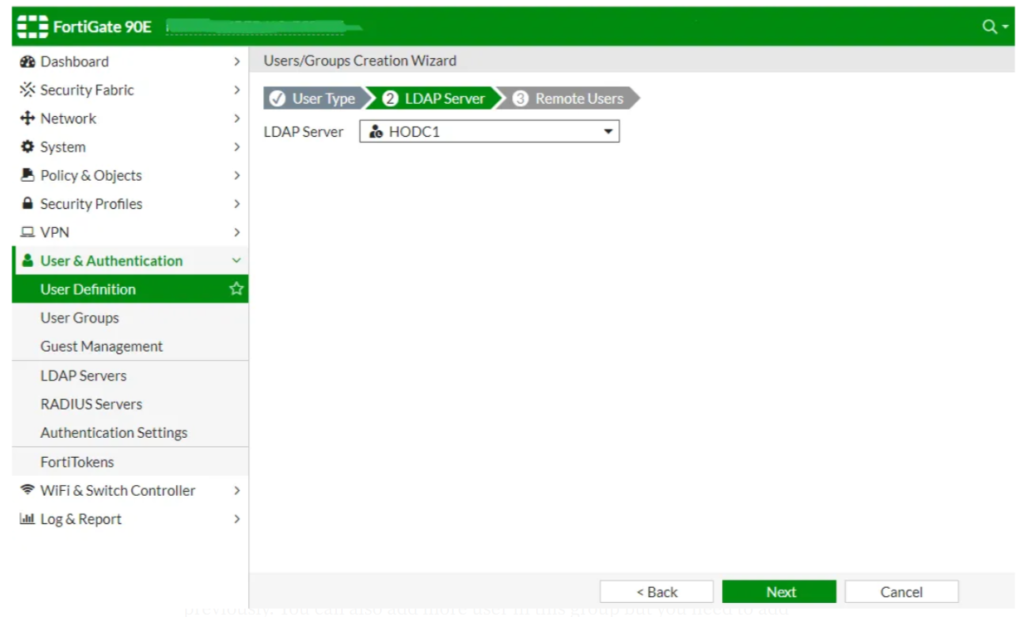Open the RADIUS Servers menu item

click(x=130, y=404)
